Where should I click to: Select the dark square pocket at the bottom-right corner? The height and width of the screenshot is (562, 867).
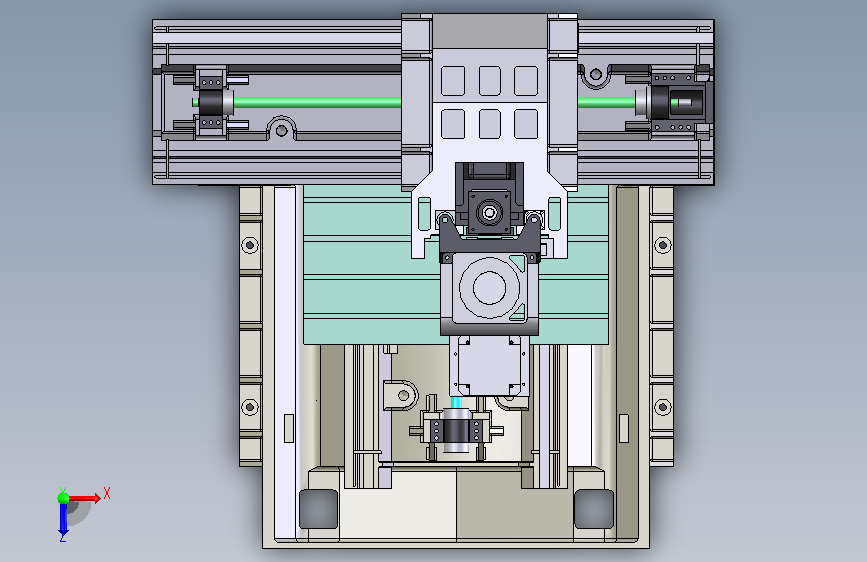tap(594, 509)
